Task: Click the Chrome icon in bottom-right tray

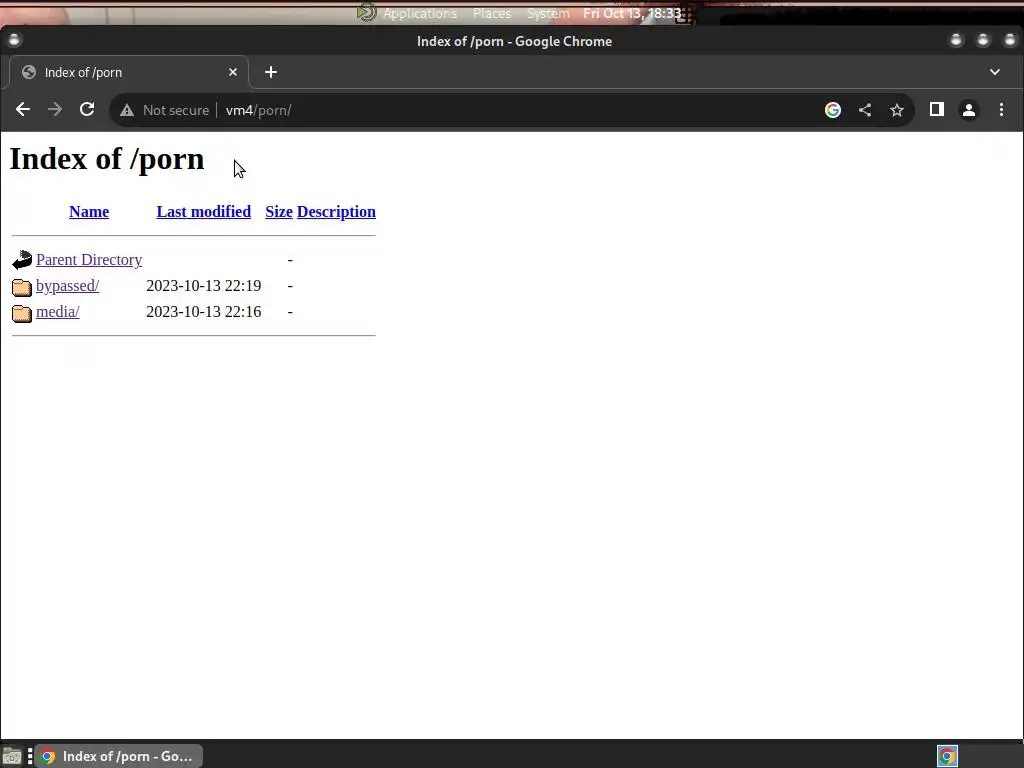Action: 947,756
